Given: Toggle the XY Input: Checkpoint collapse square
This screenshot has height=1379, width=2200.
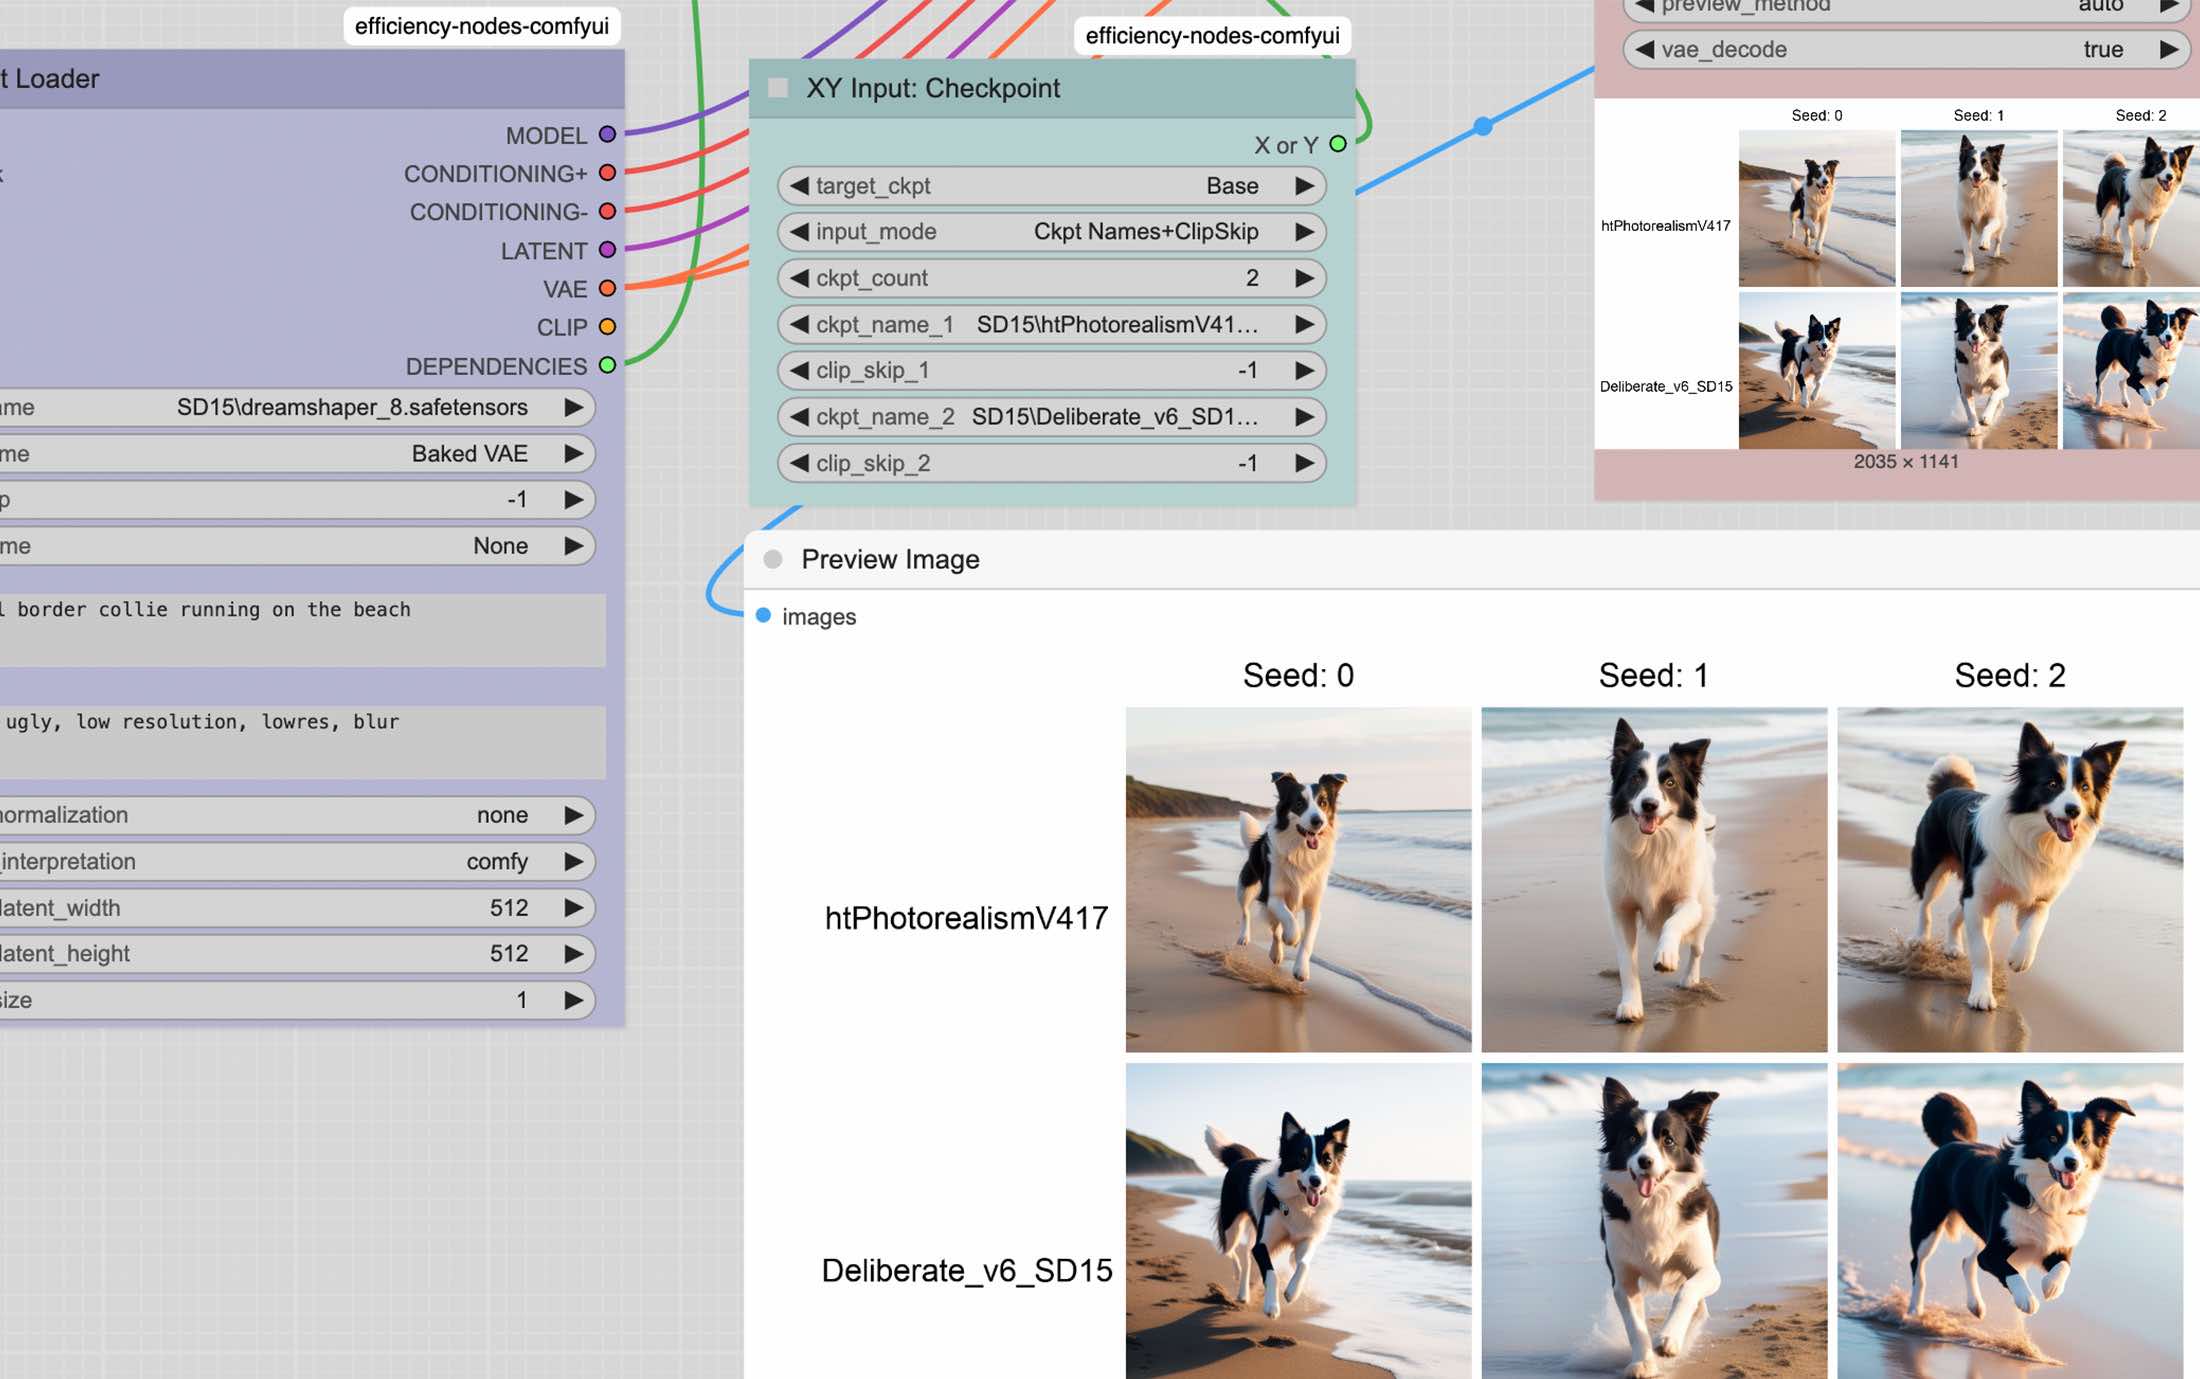Looking at the screenshot, I should click(778, 88).
